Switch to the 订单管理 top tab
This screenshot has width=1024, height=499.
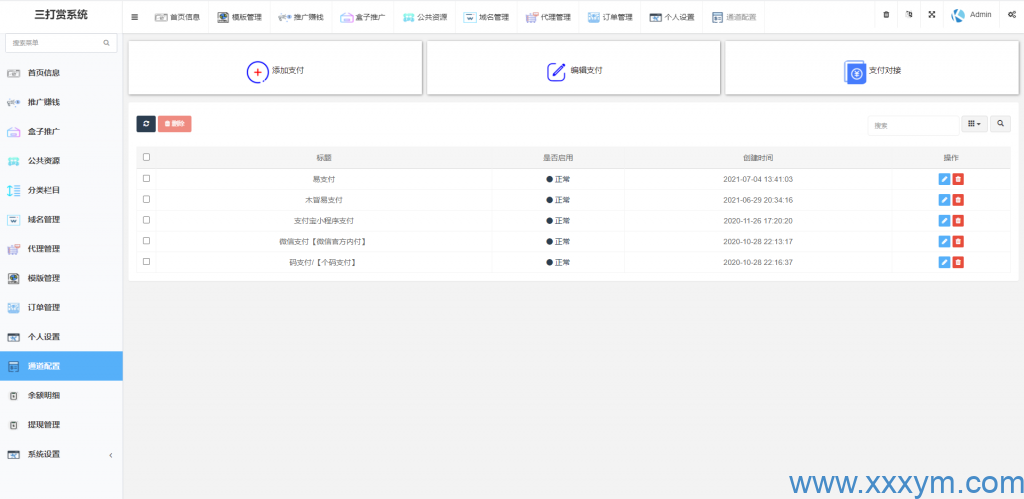pyautogui.click(x=610, y=17)
